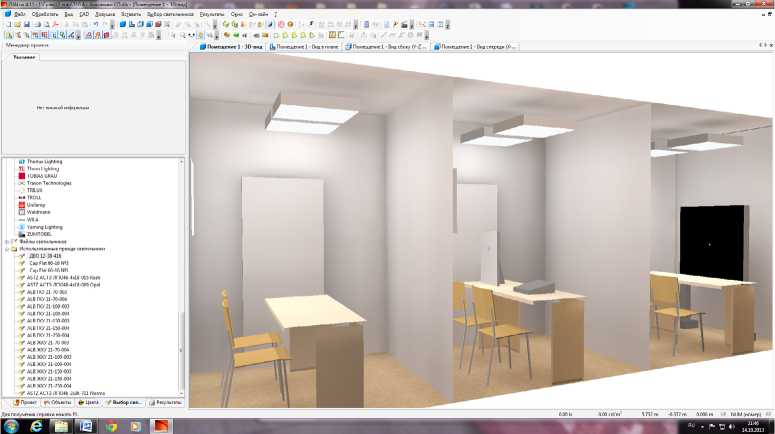The width and height of the screenshot is (775, 434).
Task: Select the ZUMTOBEL catalog entry
Action: (40, 234)
